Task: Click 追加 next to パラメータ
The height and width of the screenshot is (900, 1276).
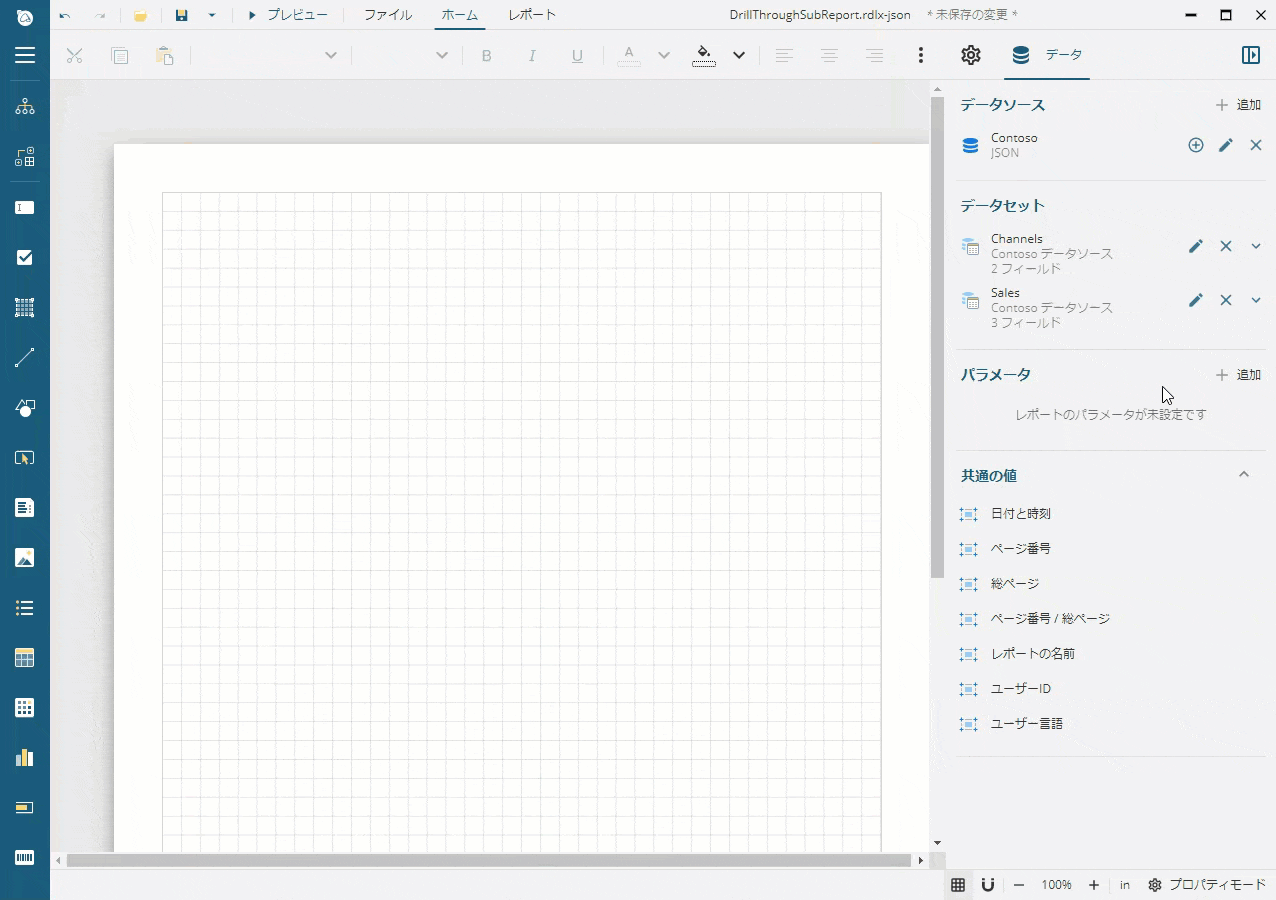Action: coord(1238,375)
